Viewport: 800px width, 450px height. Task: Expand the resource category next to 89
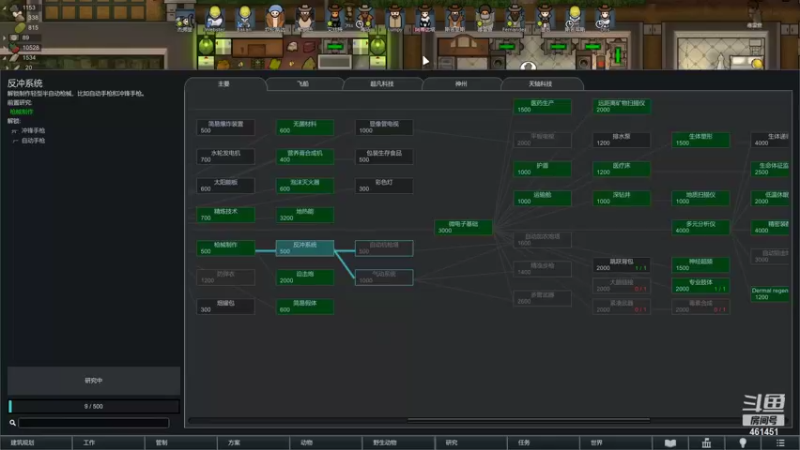[x=5, y=38]
